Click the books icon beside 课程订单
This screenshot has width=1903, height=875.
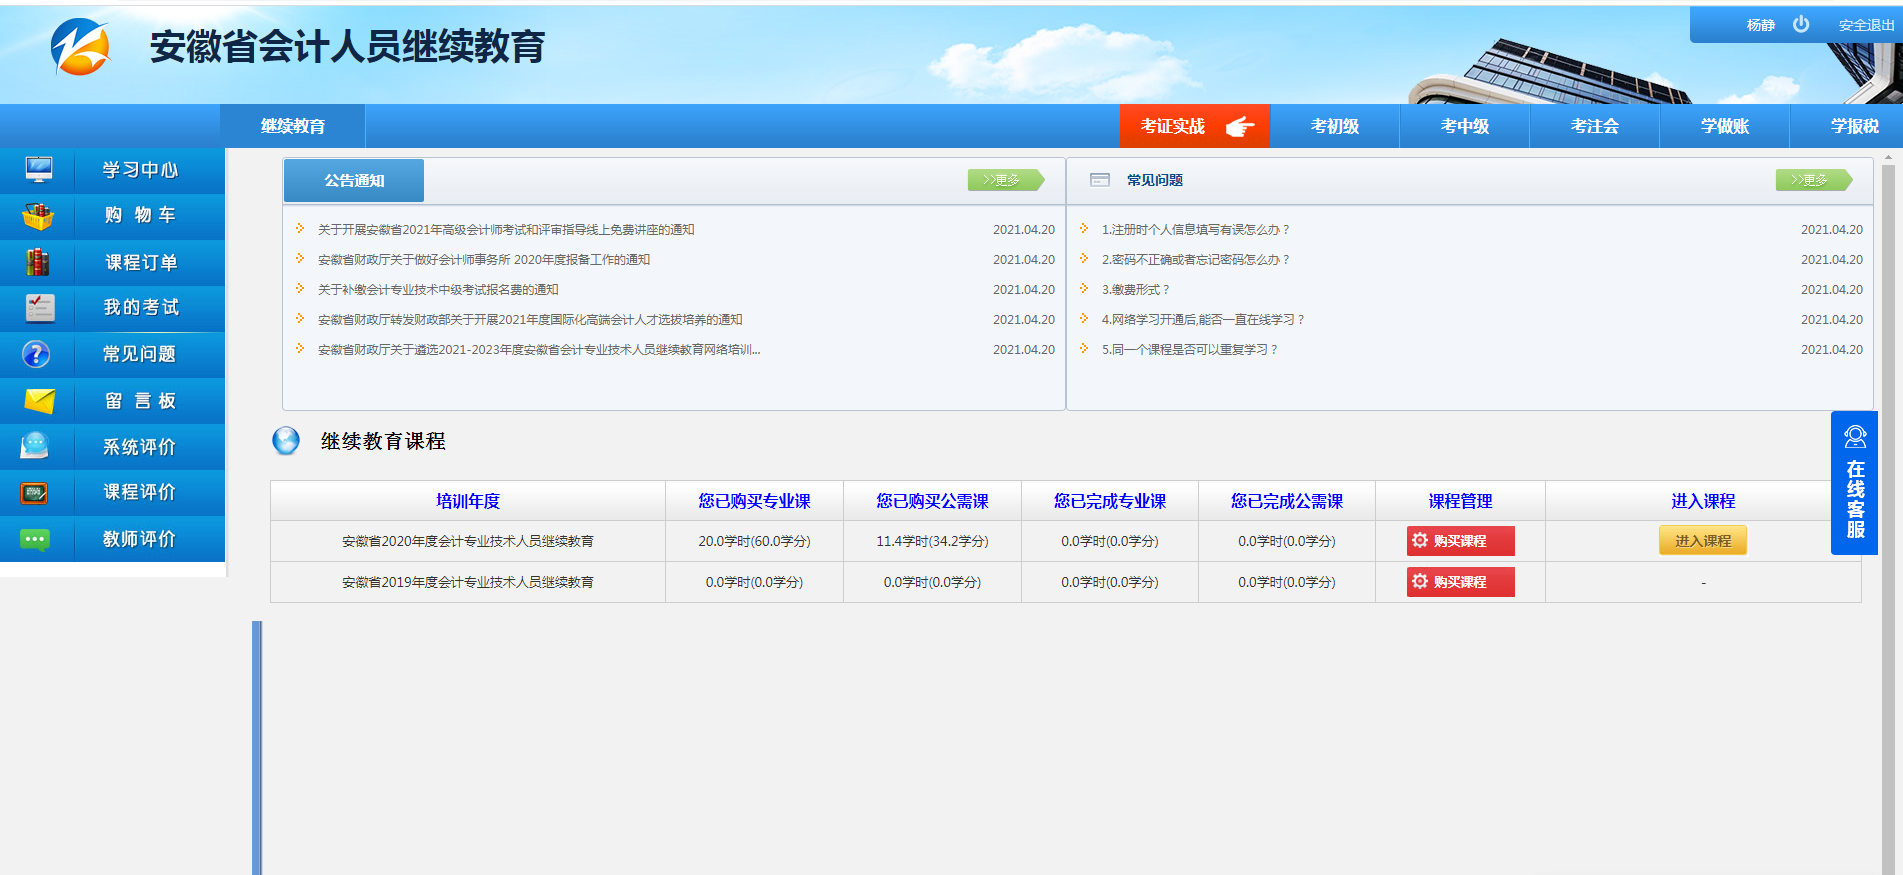click(x=38, y=262)
